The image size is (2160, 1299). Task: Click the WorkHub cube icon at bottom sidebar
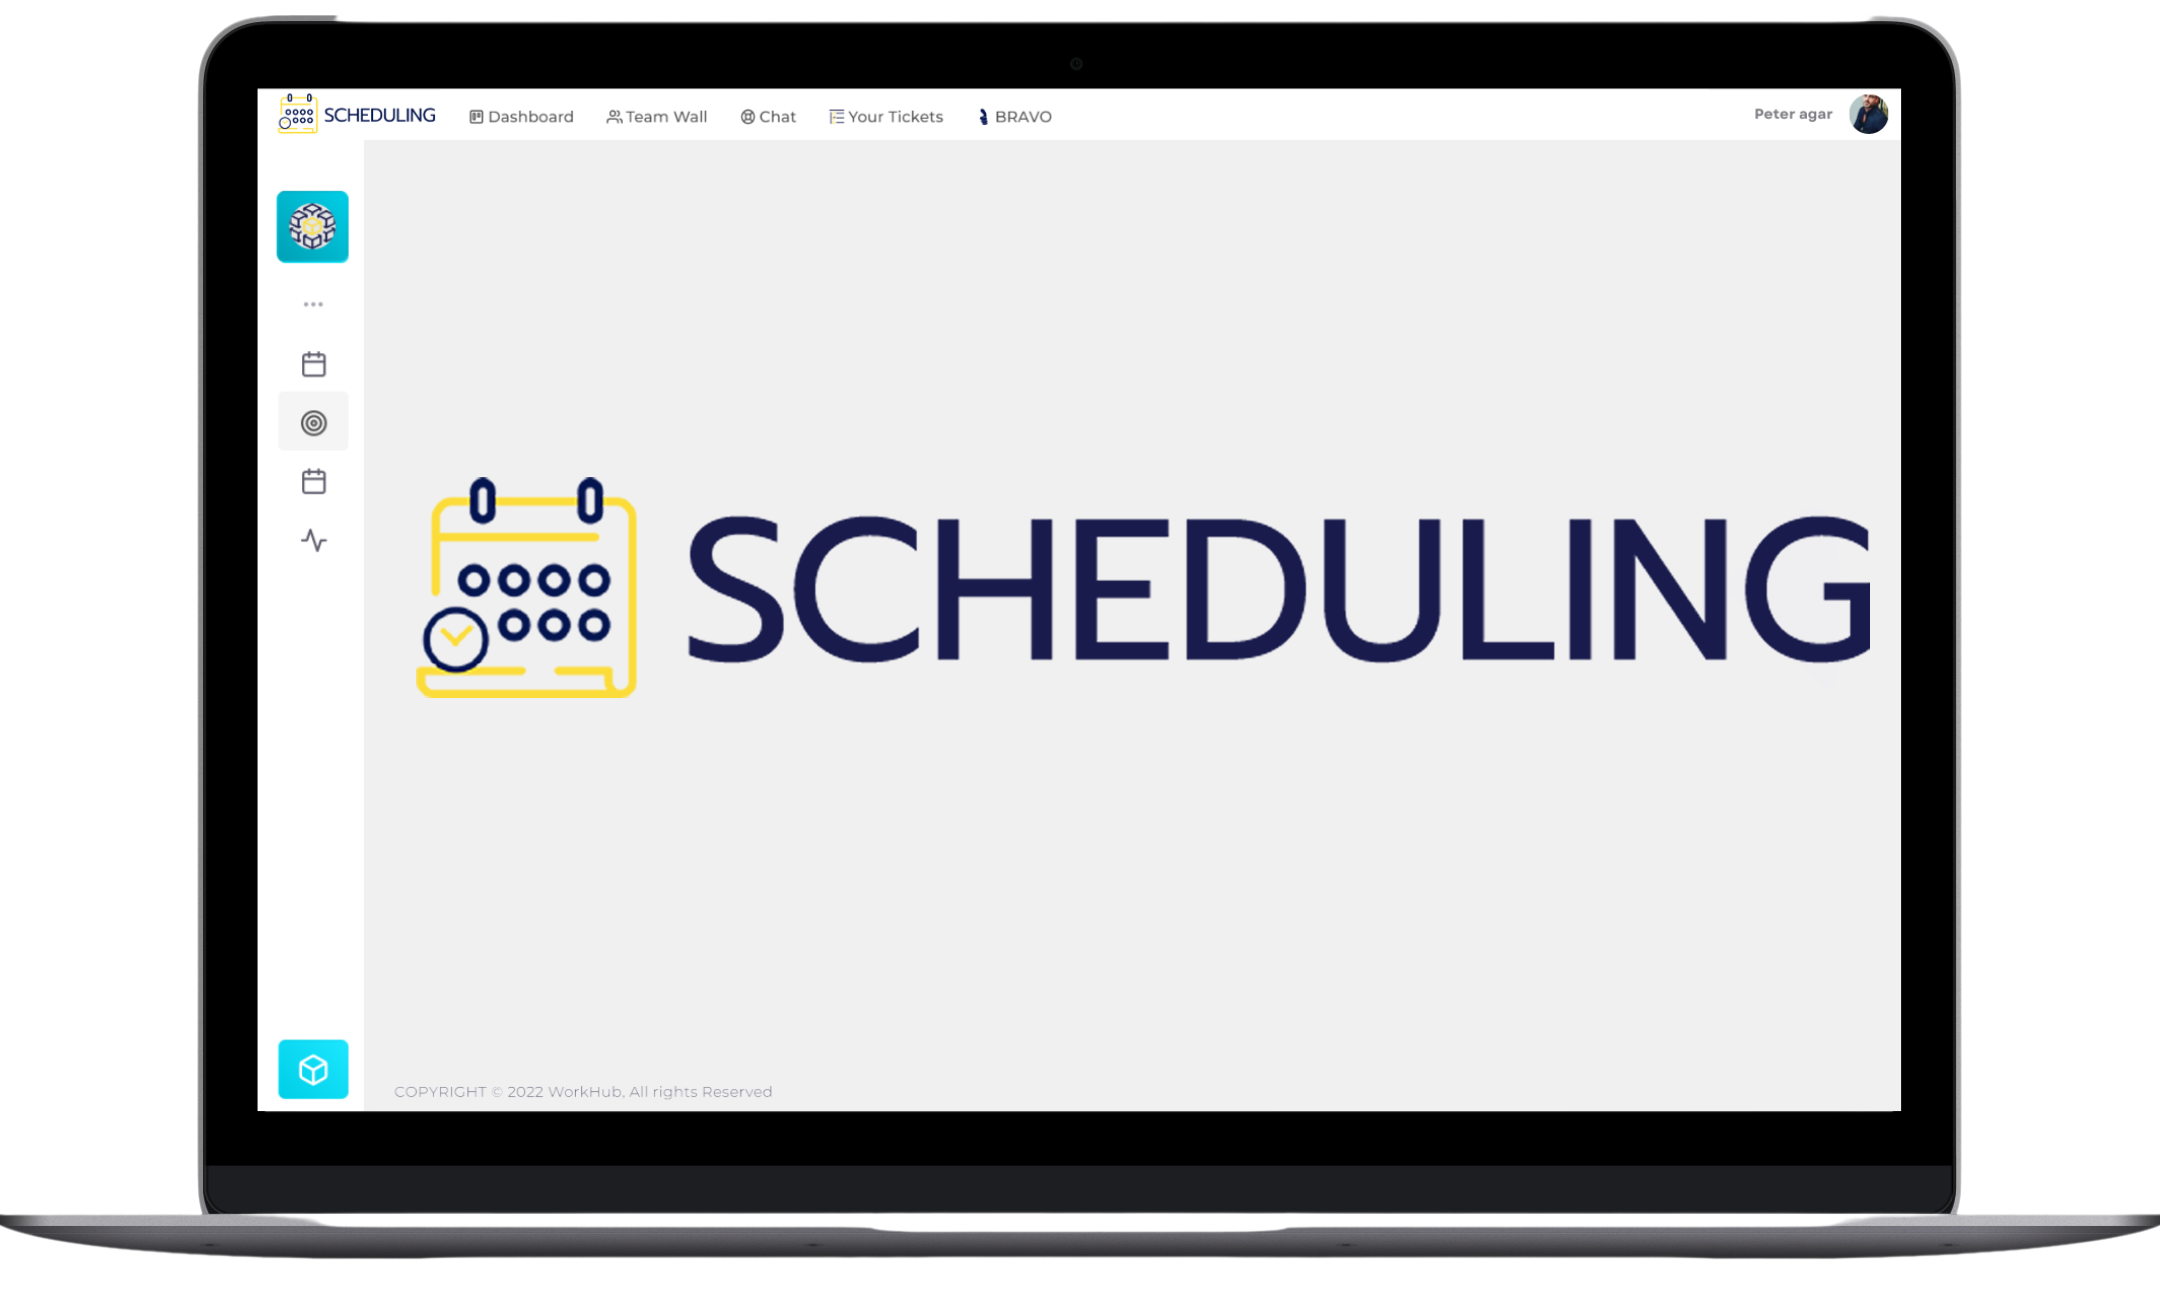click(x=312, y=1069)
